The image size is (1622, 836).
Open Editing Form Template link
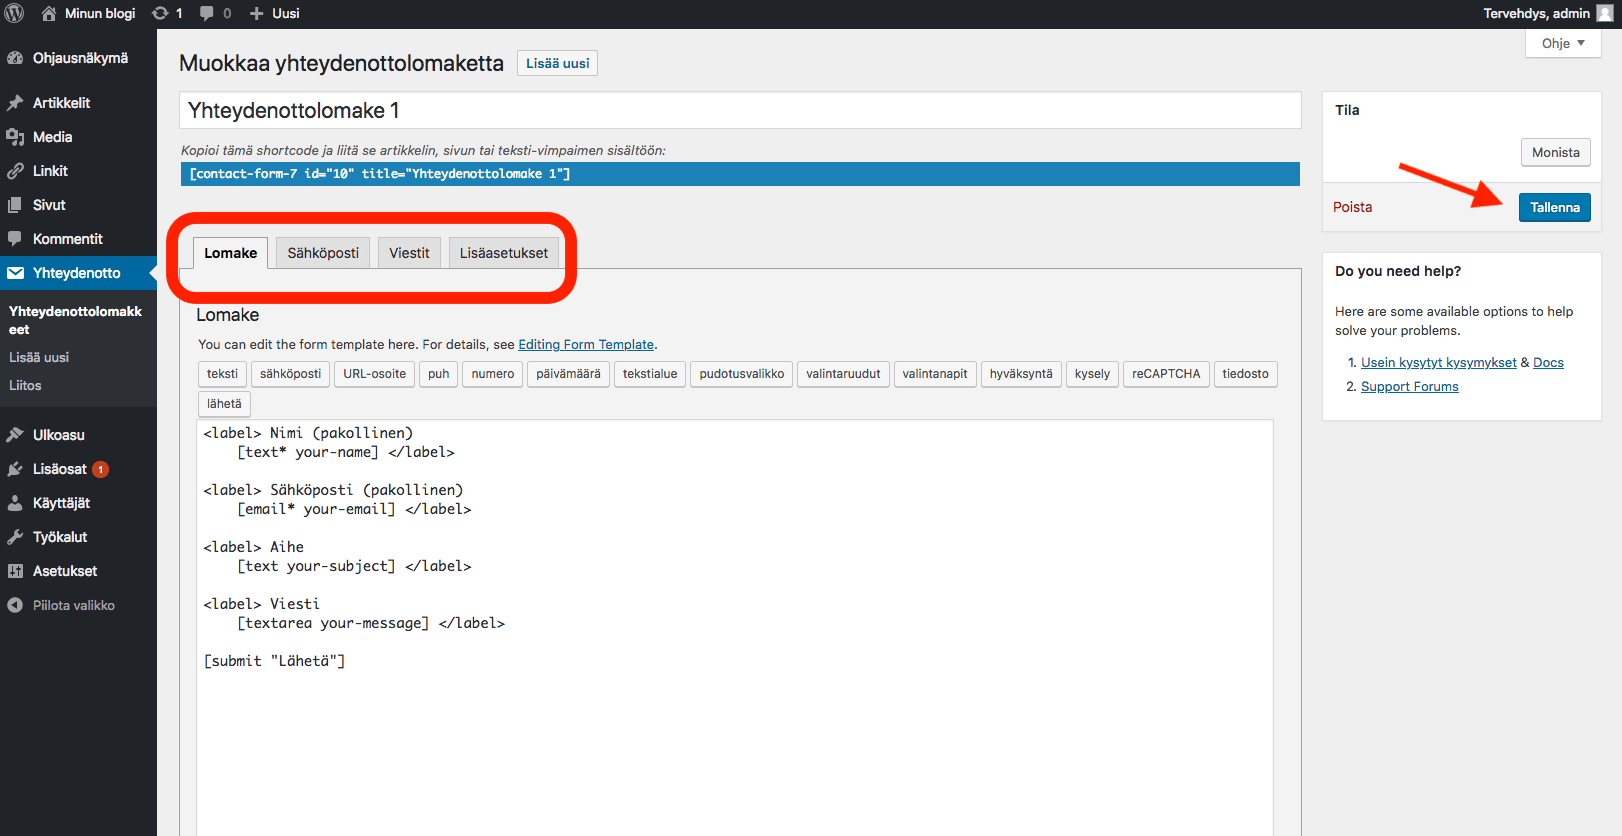coord(586,344)
